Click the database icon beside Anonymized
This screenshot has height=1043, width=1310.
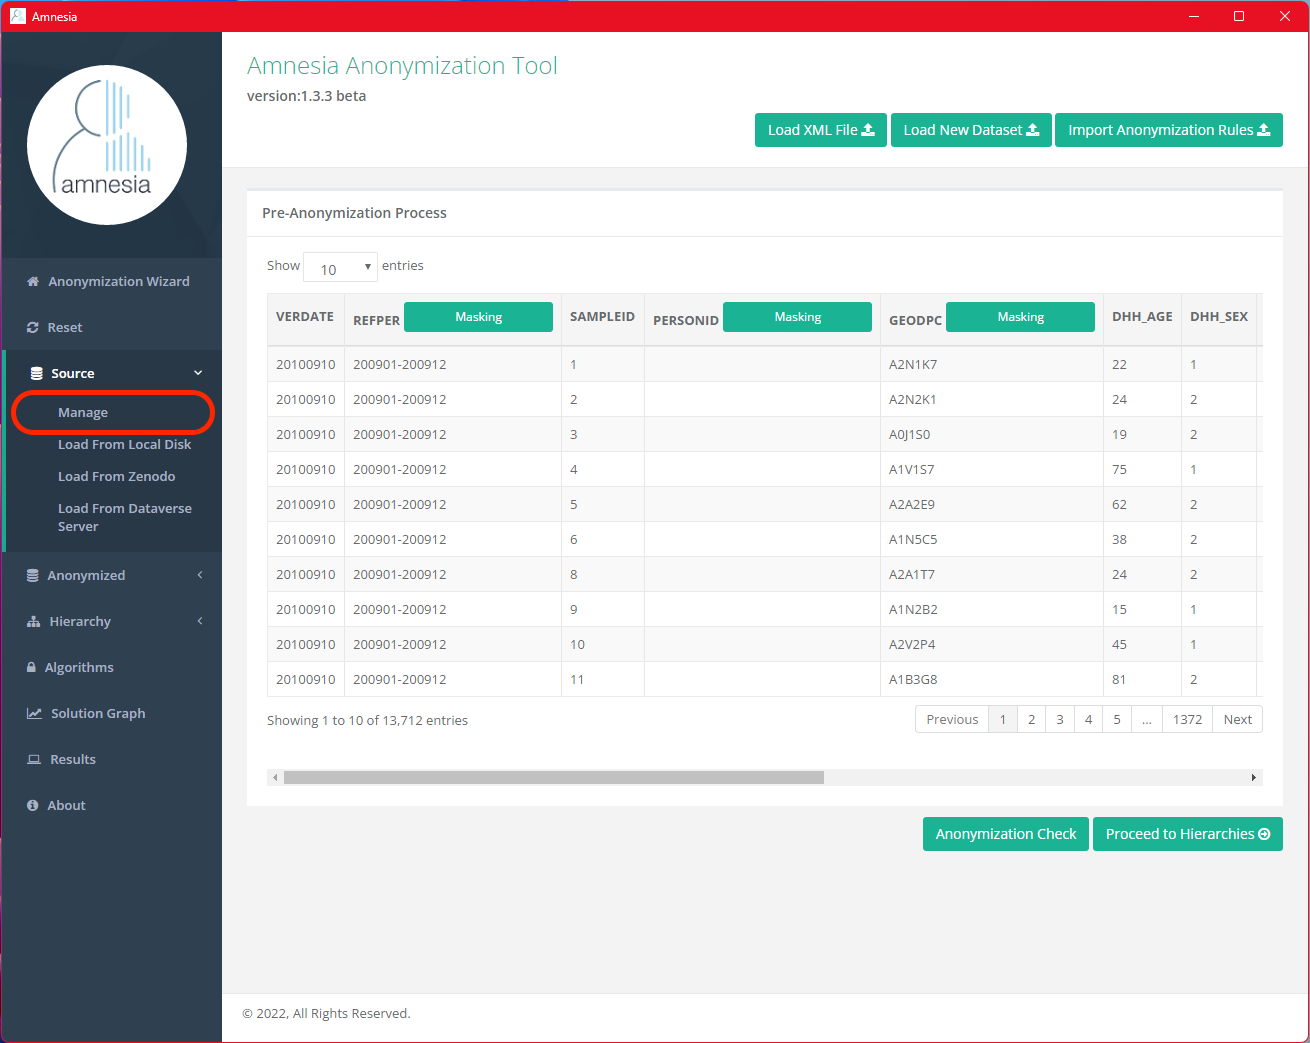pos(33,575)
